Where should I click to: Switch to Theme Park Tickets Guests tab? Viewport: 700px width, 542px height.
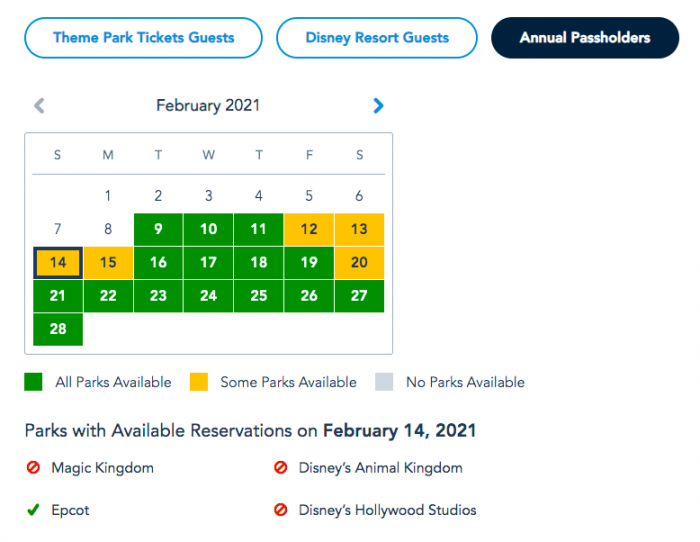(x=143, y=38)
